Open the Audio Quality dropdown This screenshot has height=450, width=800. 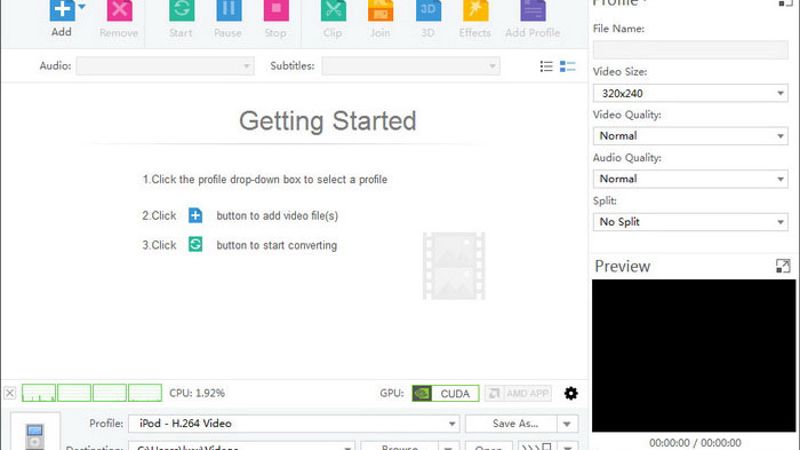click(x=690, y=179)
